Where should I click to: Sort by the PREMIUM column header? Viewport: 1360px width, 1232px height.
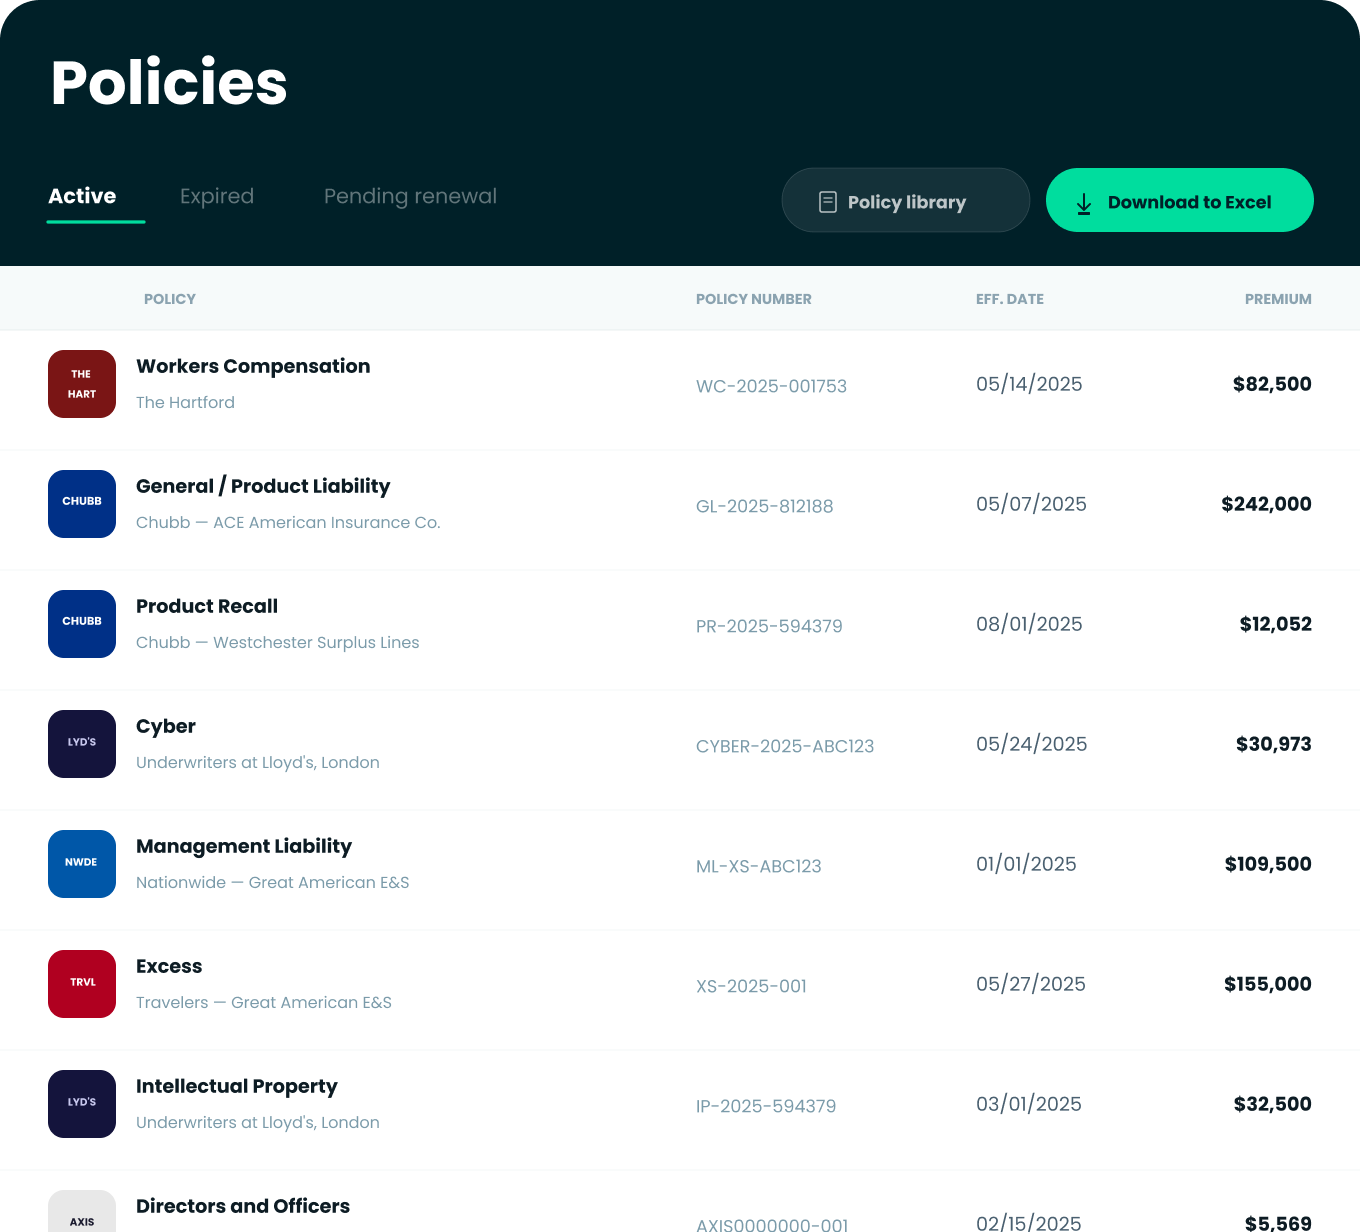[x=1278, y=299]
